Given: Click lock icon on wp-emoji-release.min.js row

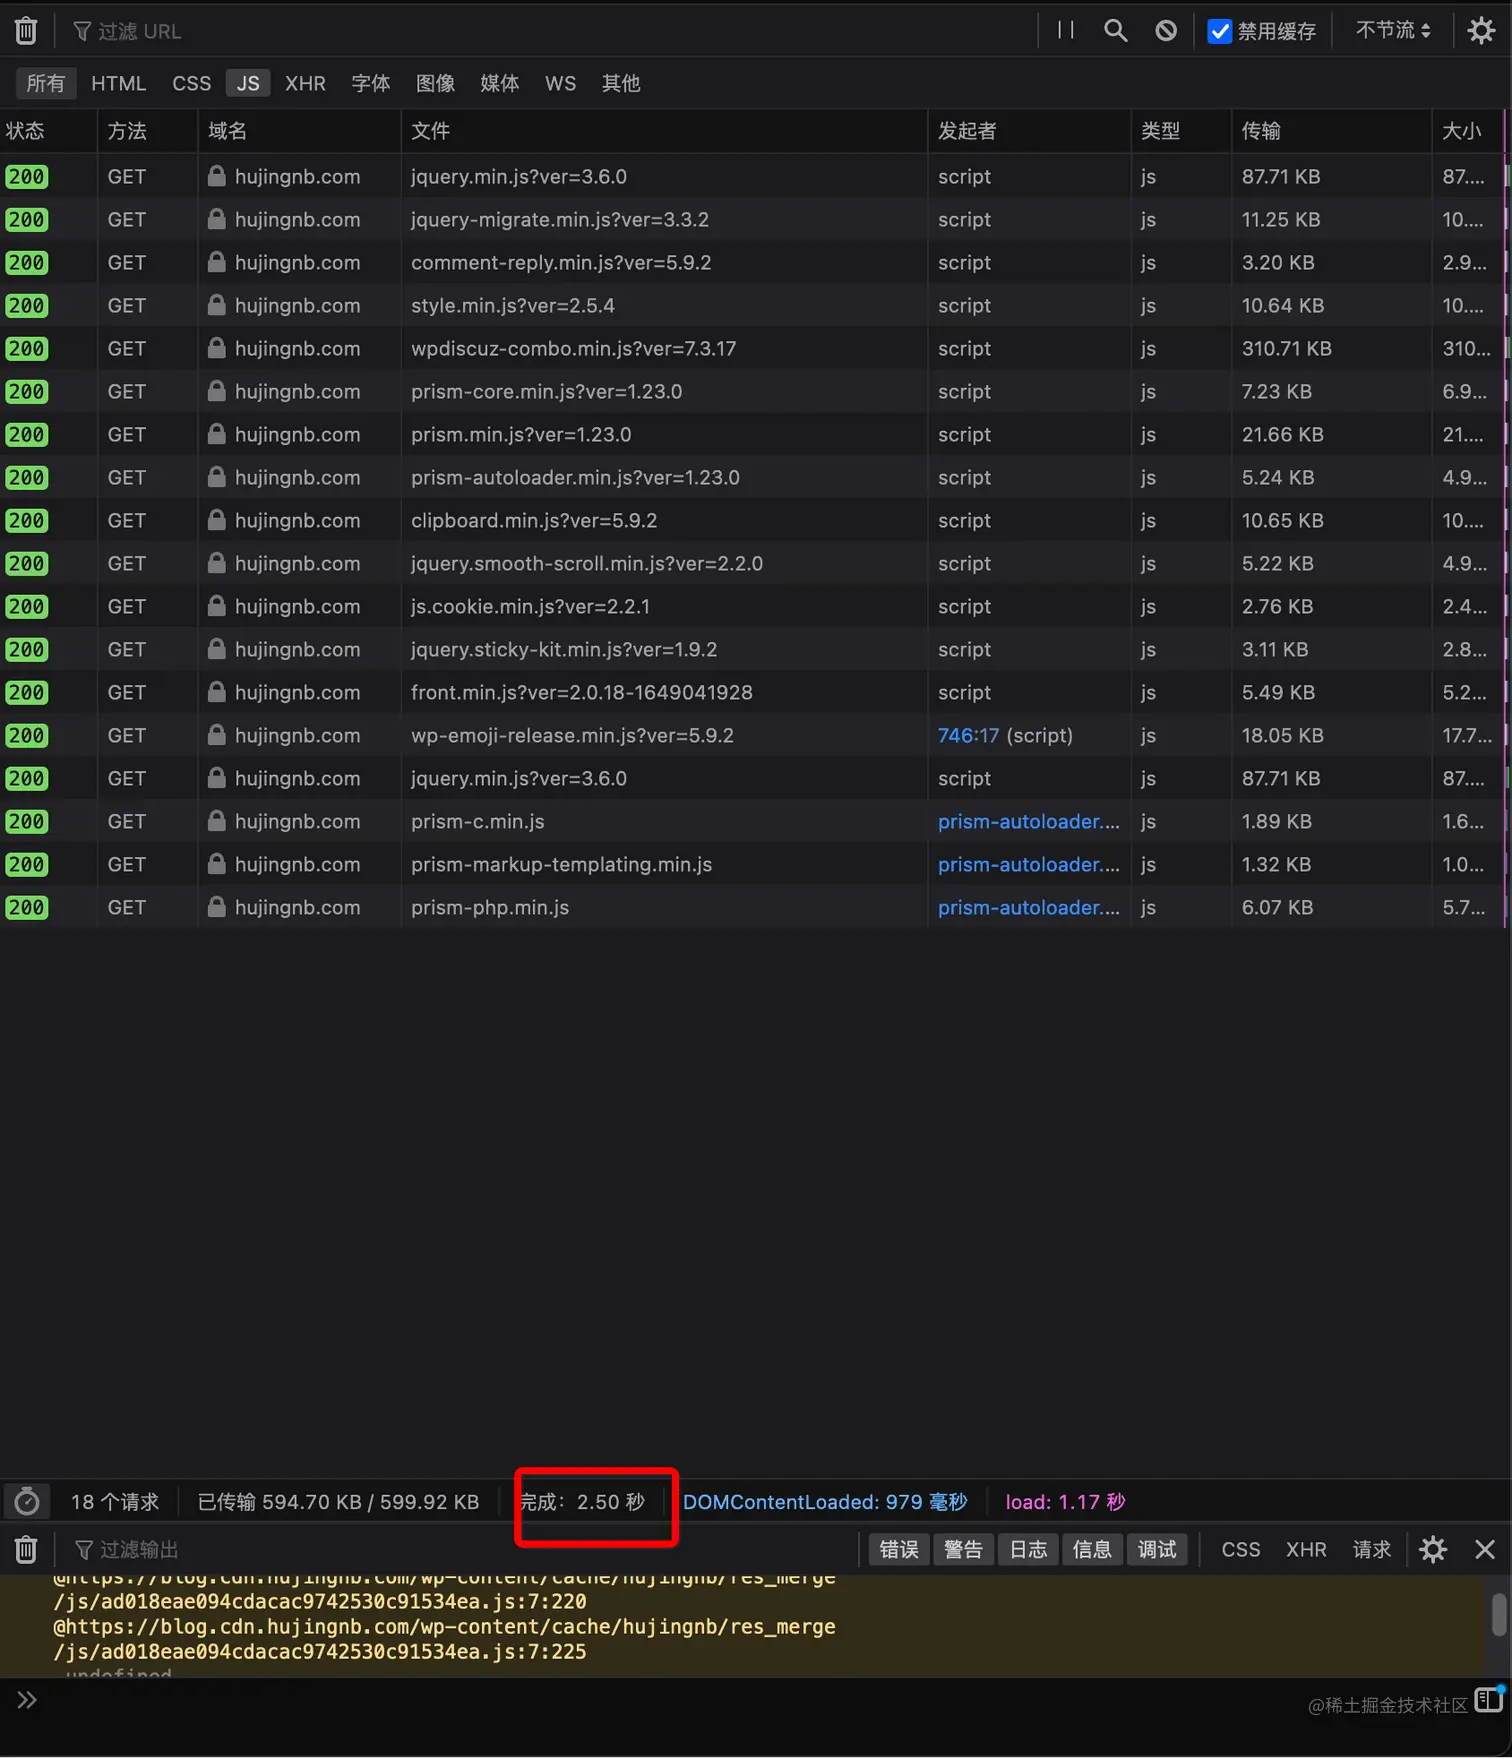Looking at the screenshot, I should [x=216, y=735].
